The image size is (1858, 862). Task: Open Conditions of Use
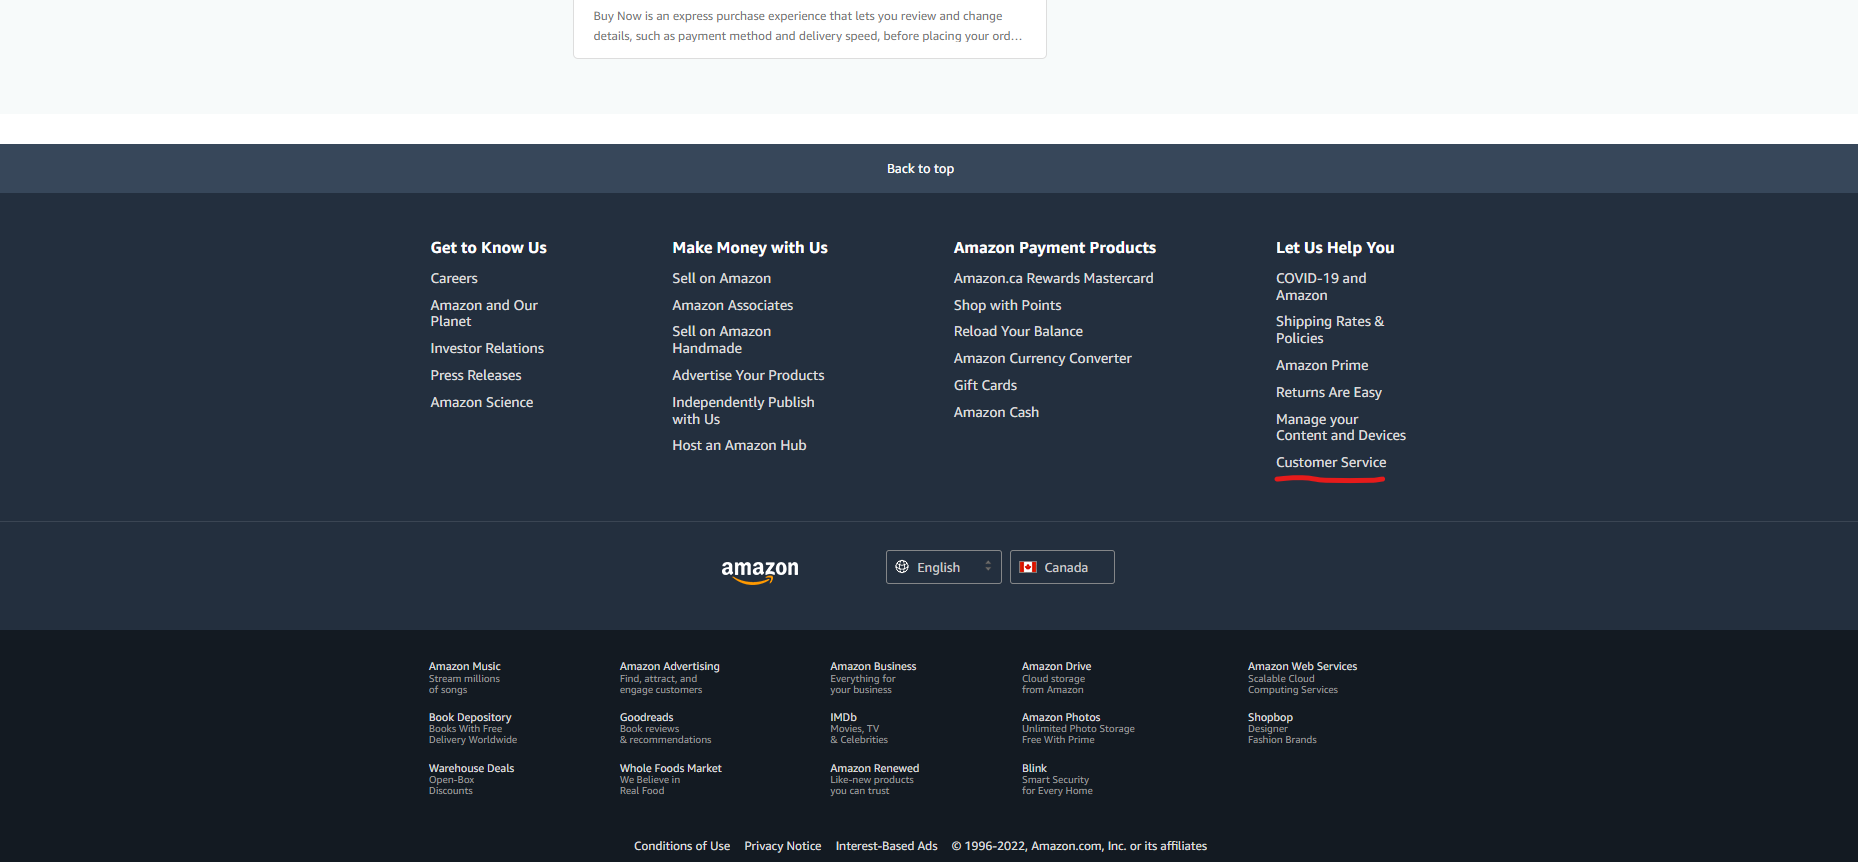[682, 846]
